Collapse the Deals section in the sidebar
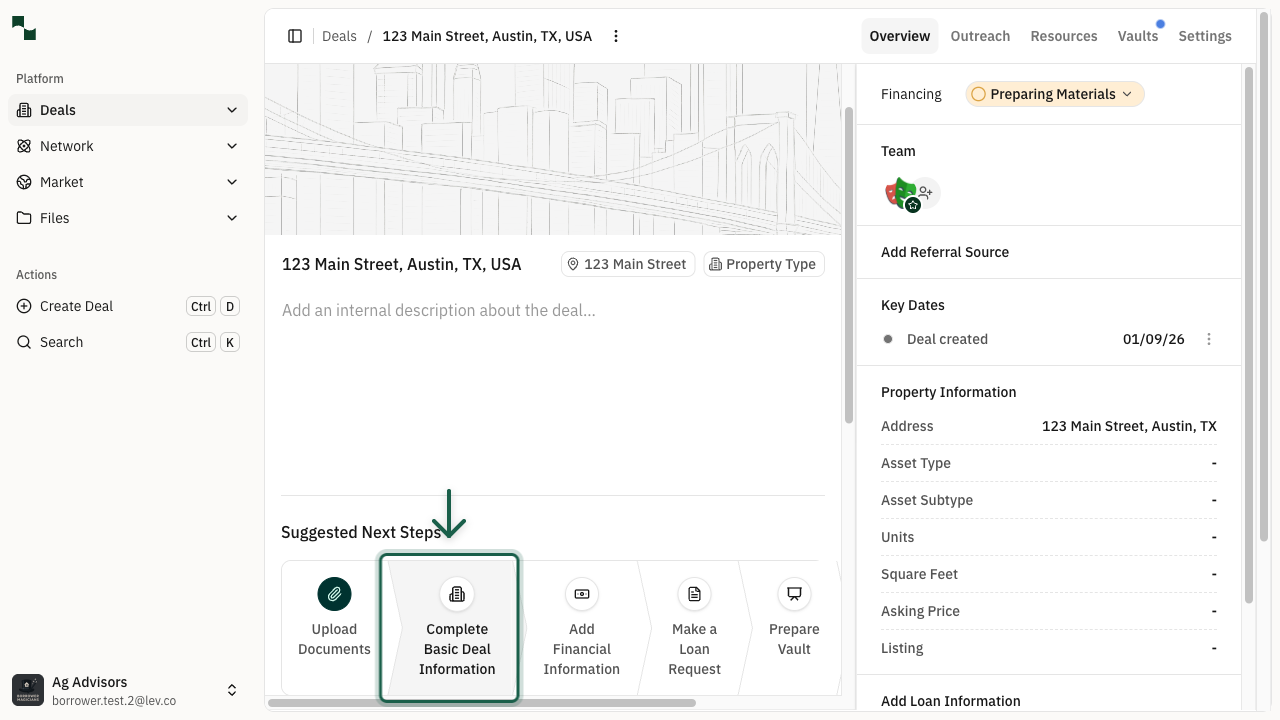Screen dimensions: 1280x720 232,110
